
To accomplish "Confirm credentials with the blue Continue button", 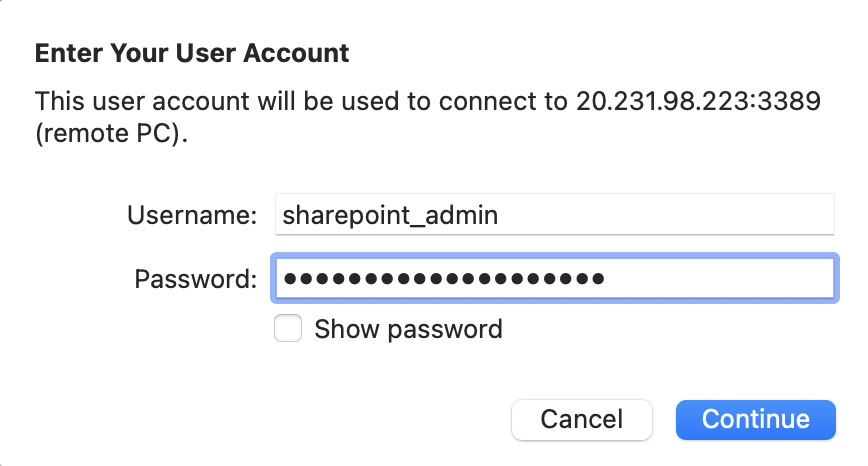I will 755,419.
